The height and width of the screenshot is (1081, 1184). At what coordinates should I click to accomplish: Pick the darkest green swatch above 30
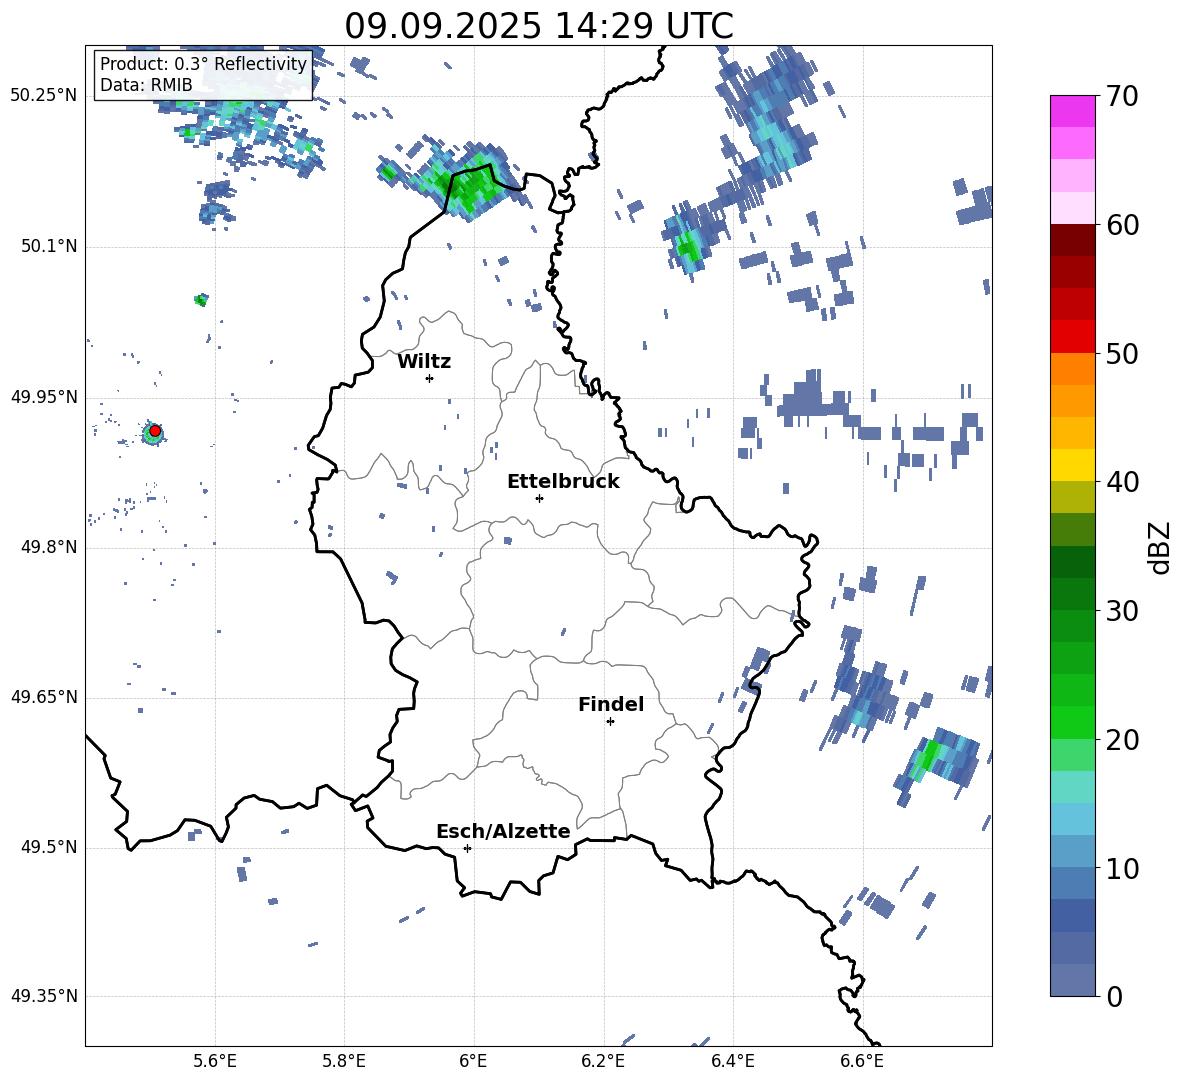coord(1072,562)
